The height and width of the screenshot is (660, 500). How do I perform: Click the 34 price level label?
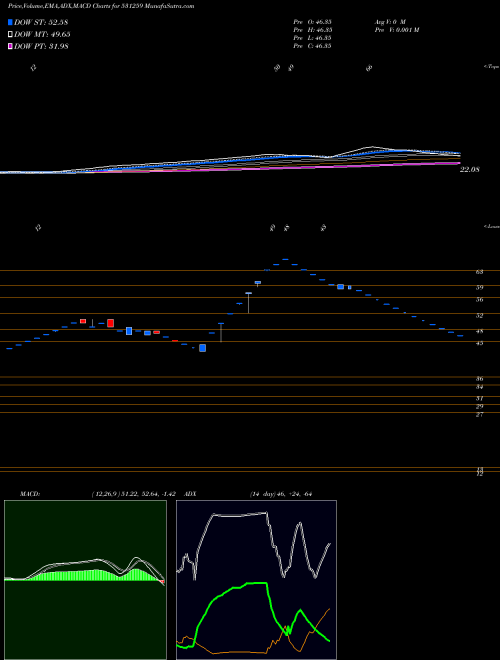(x=479, y=386)
